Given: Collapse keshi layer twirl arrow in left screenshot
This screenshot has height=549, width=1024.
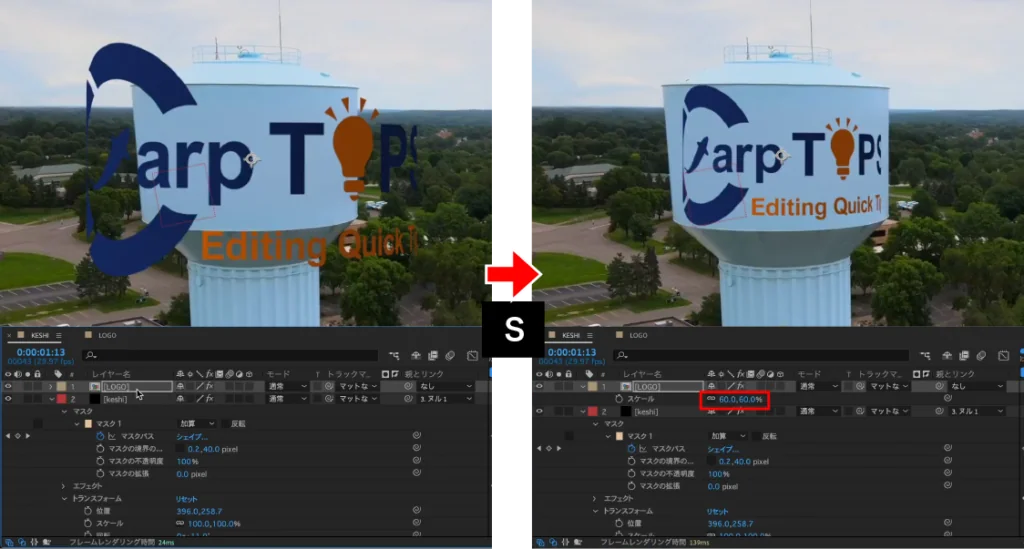Looking at the screenshot, I should point(50,399).
